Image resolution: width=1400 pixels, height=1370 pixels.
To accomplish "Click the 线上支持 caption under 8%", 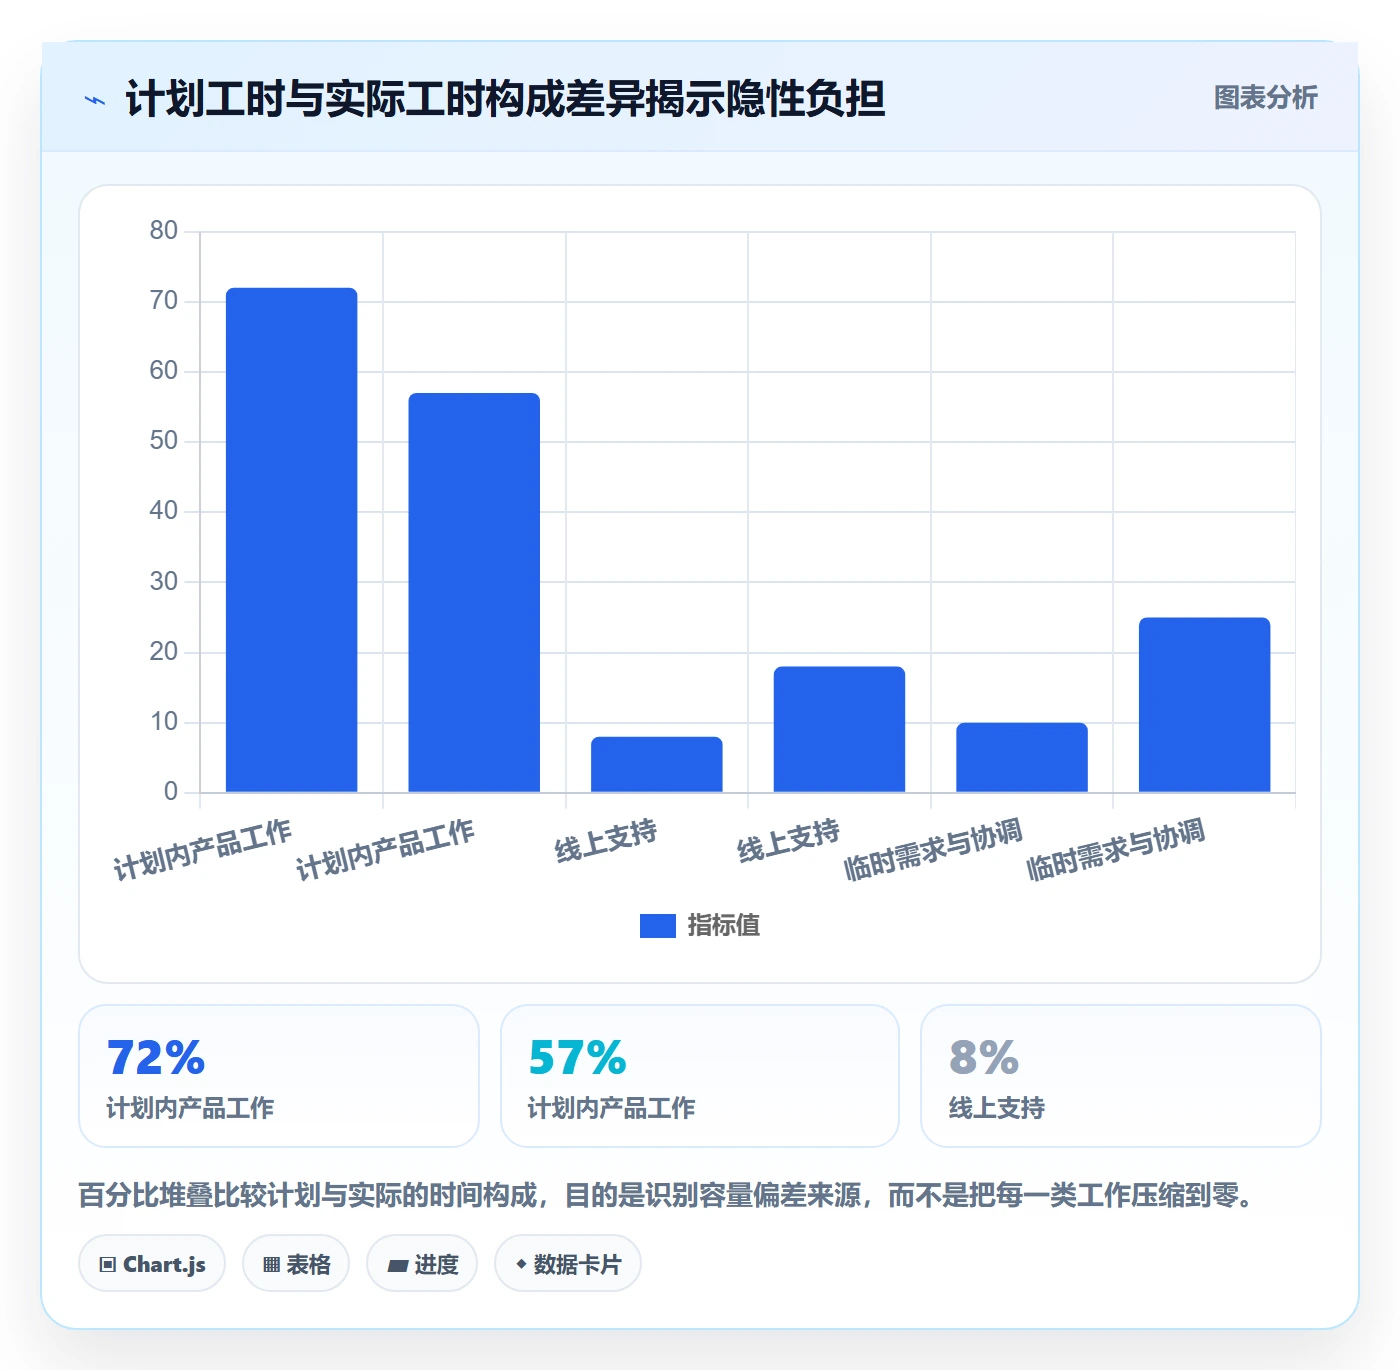I will 997,1108.
